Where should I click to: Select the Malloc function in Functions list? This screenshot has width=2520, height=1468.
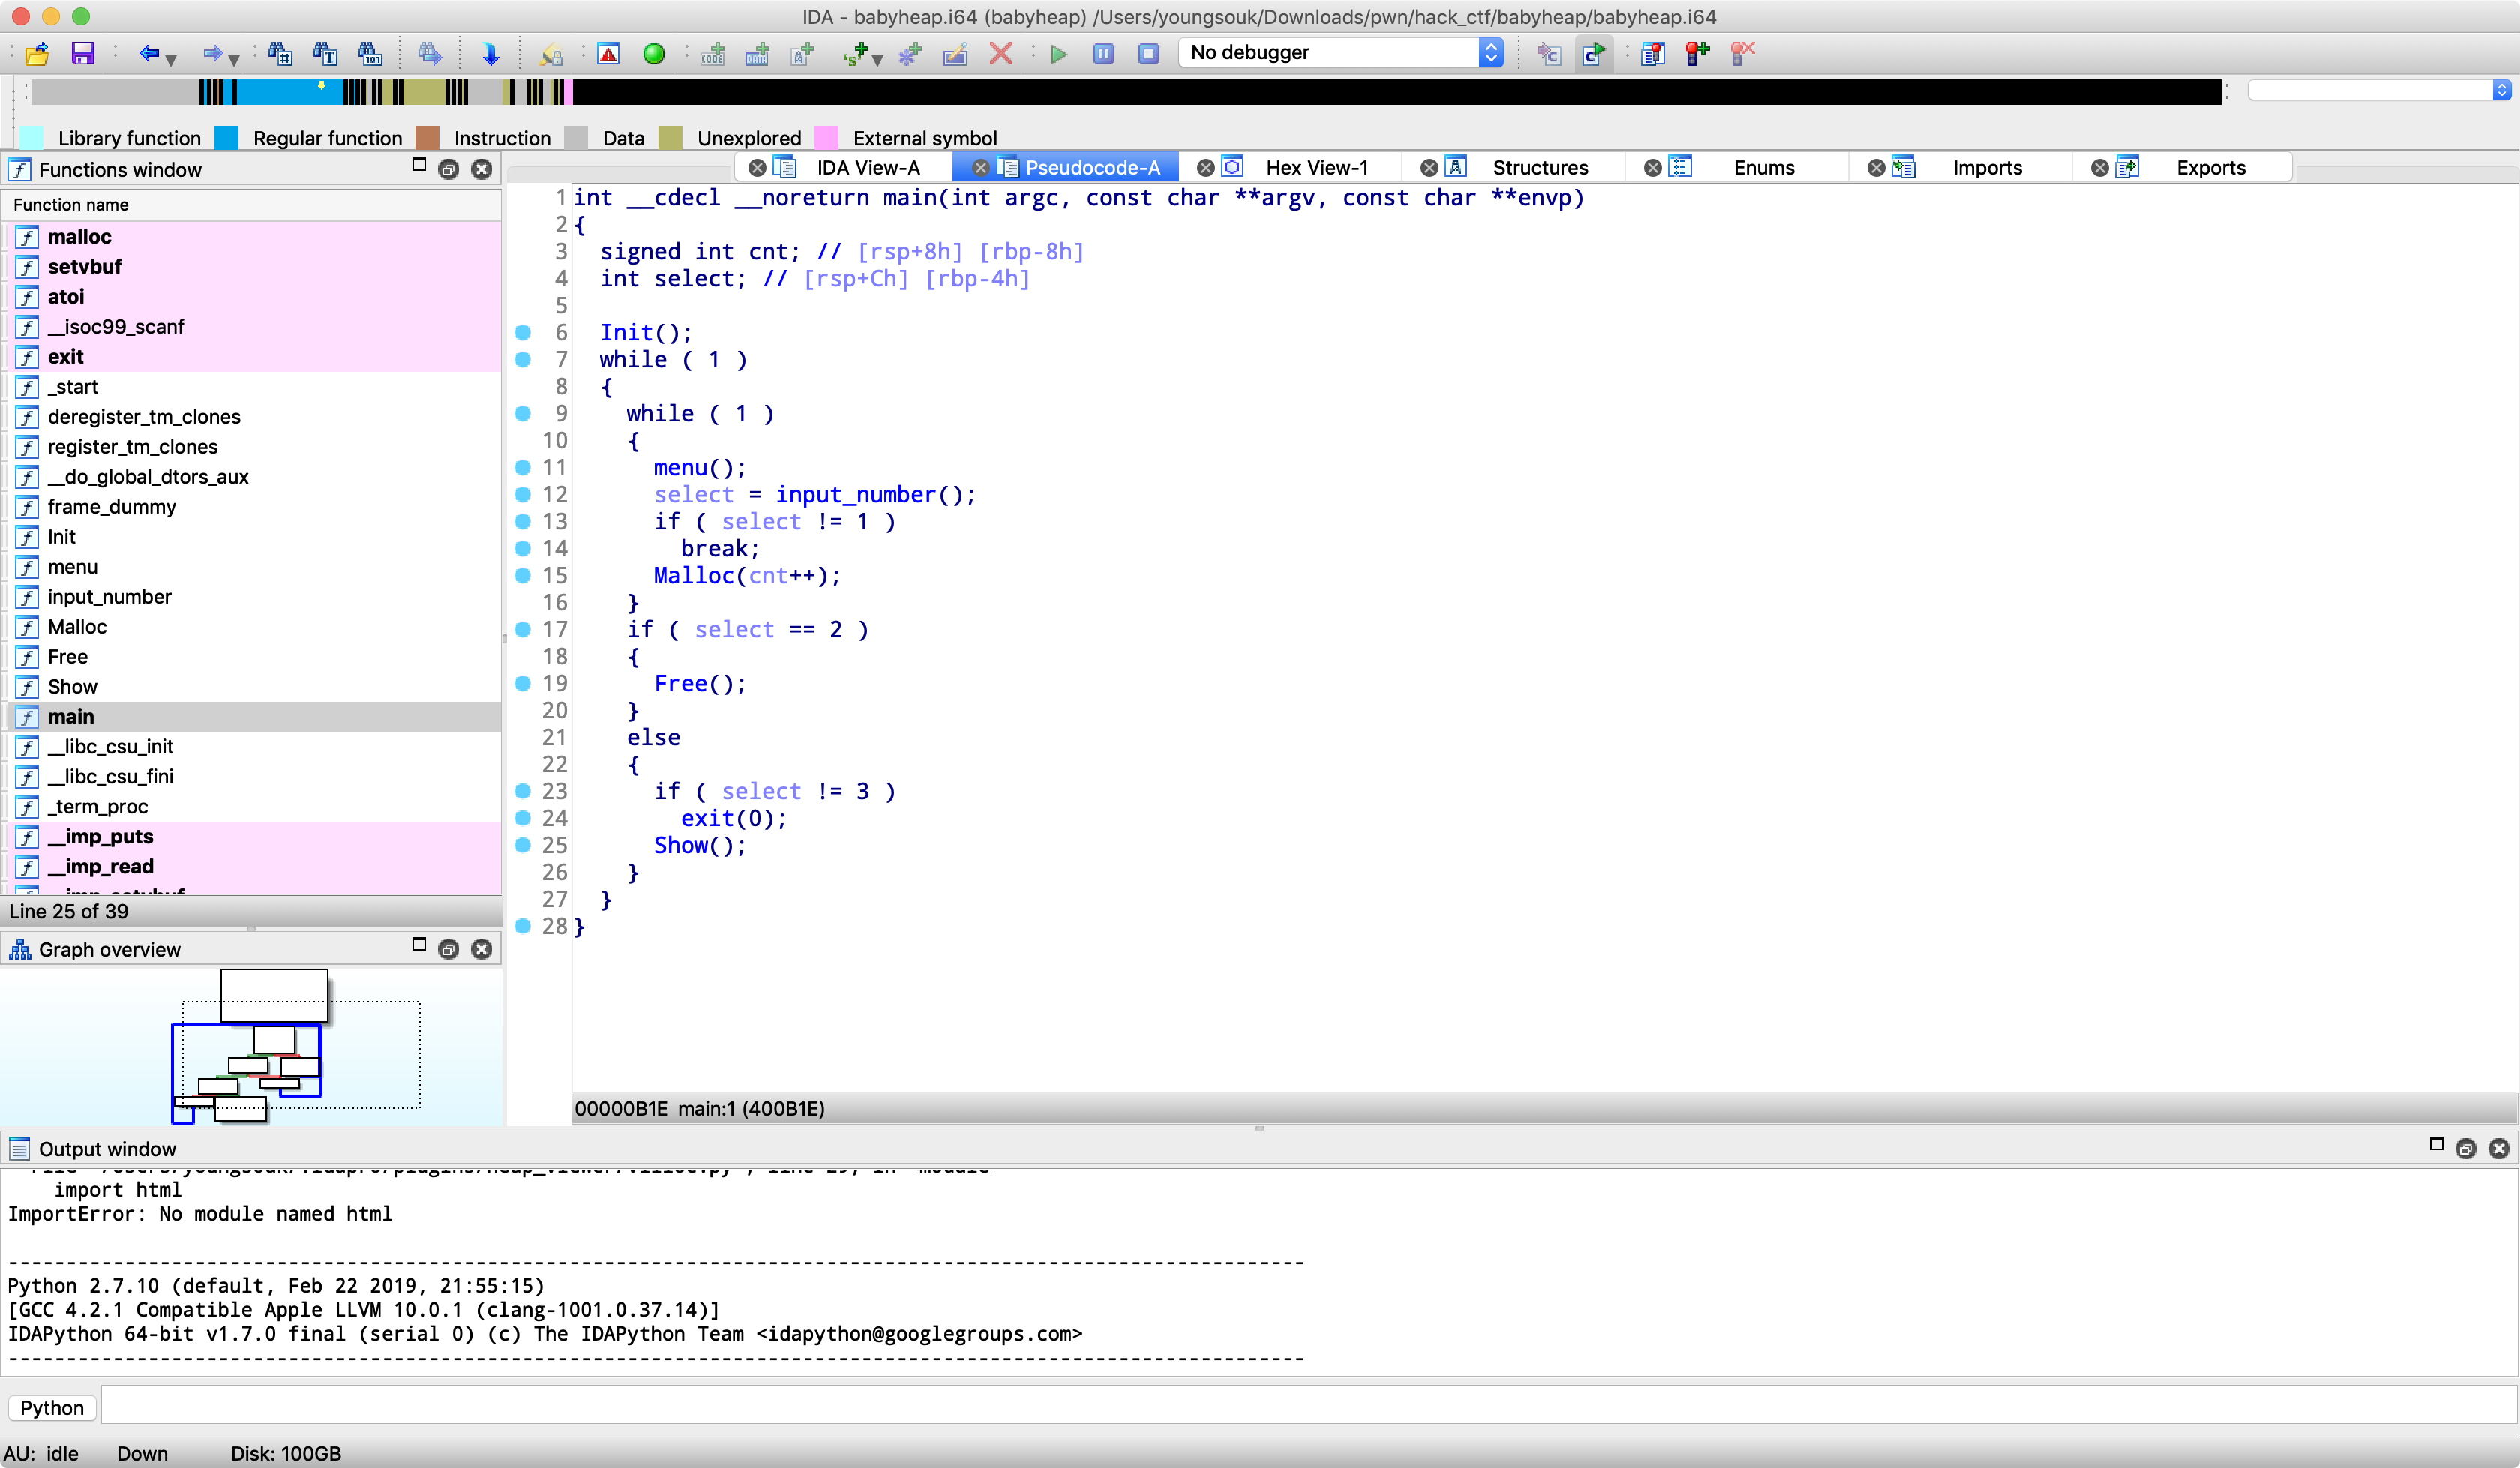click(77, 626)
